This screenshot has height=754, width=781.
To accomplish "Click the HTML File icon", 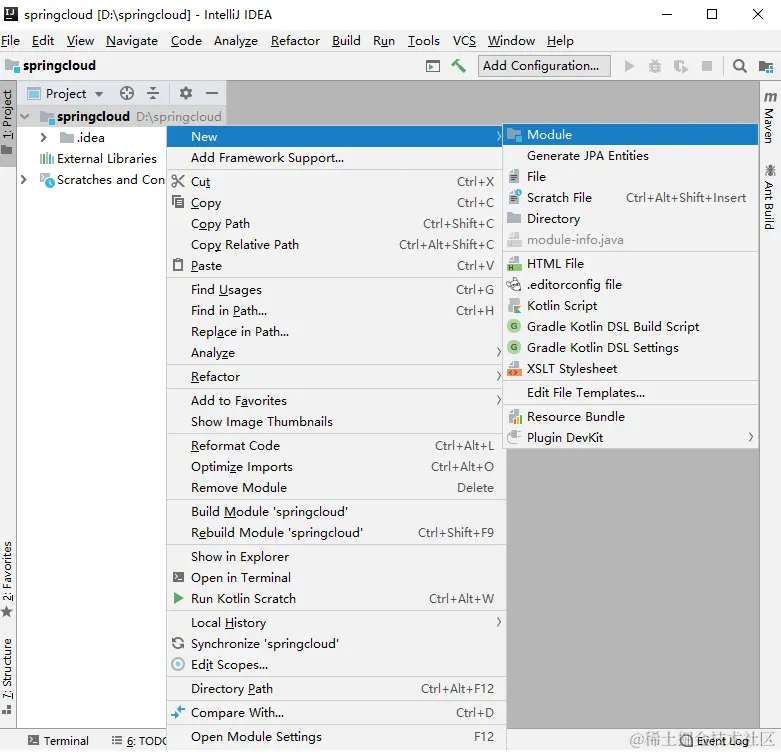I will [x=514, y=263].
